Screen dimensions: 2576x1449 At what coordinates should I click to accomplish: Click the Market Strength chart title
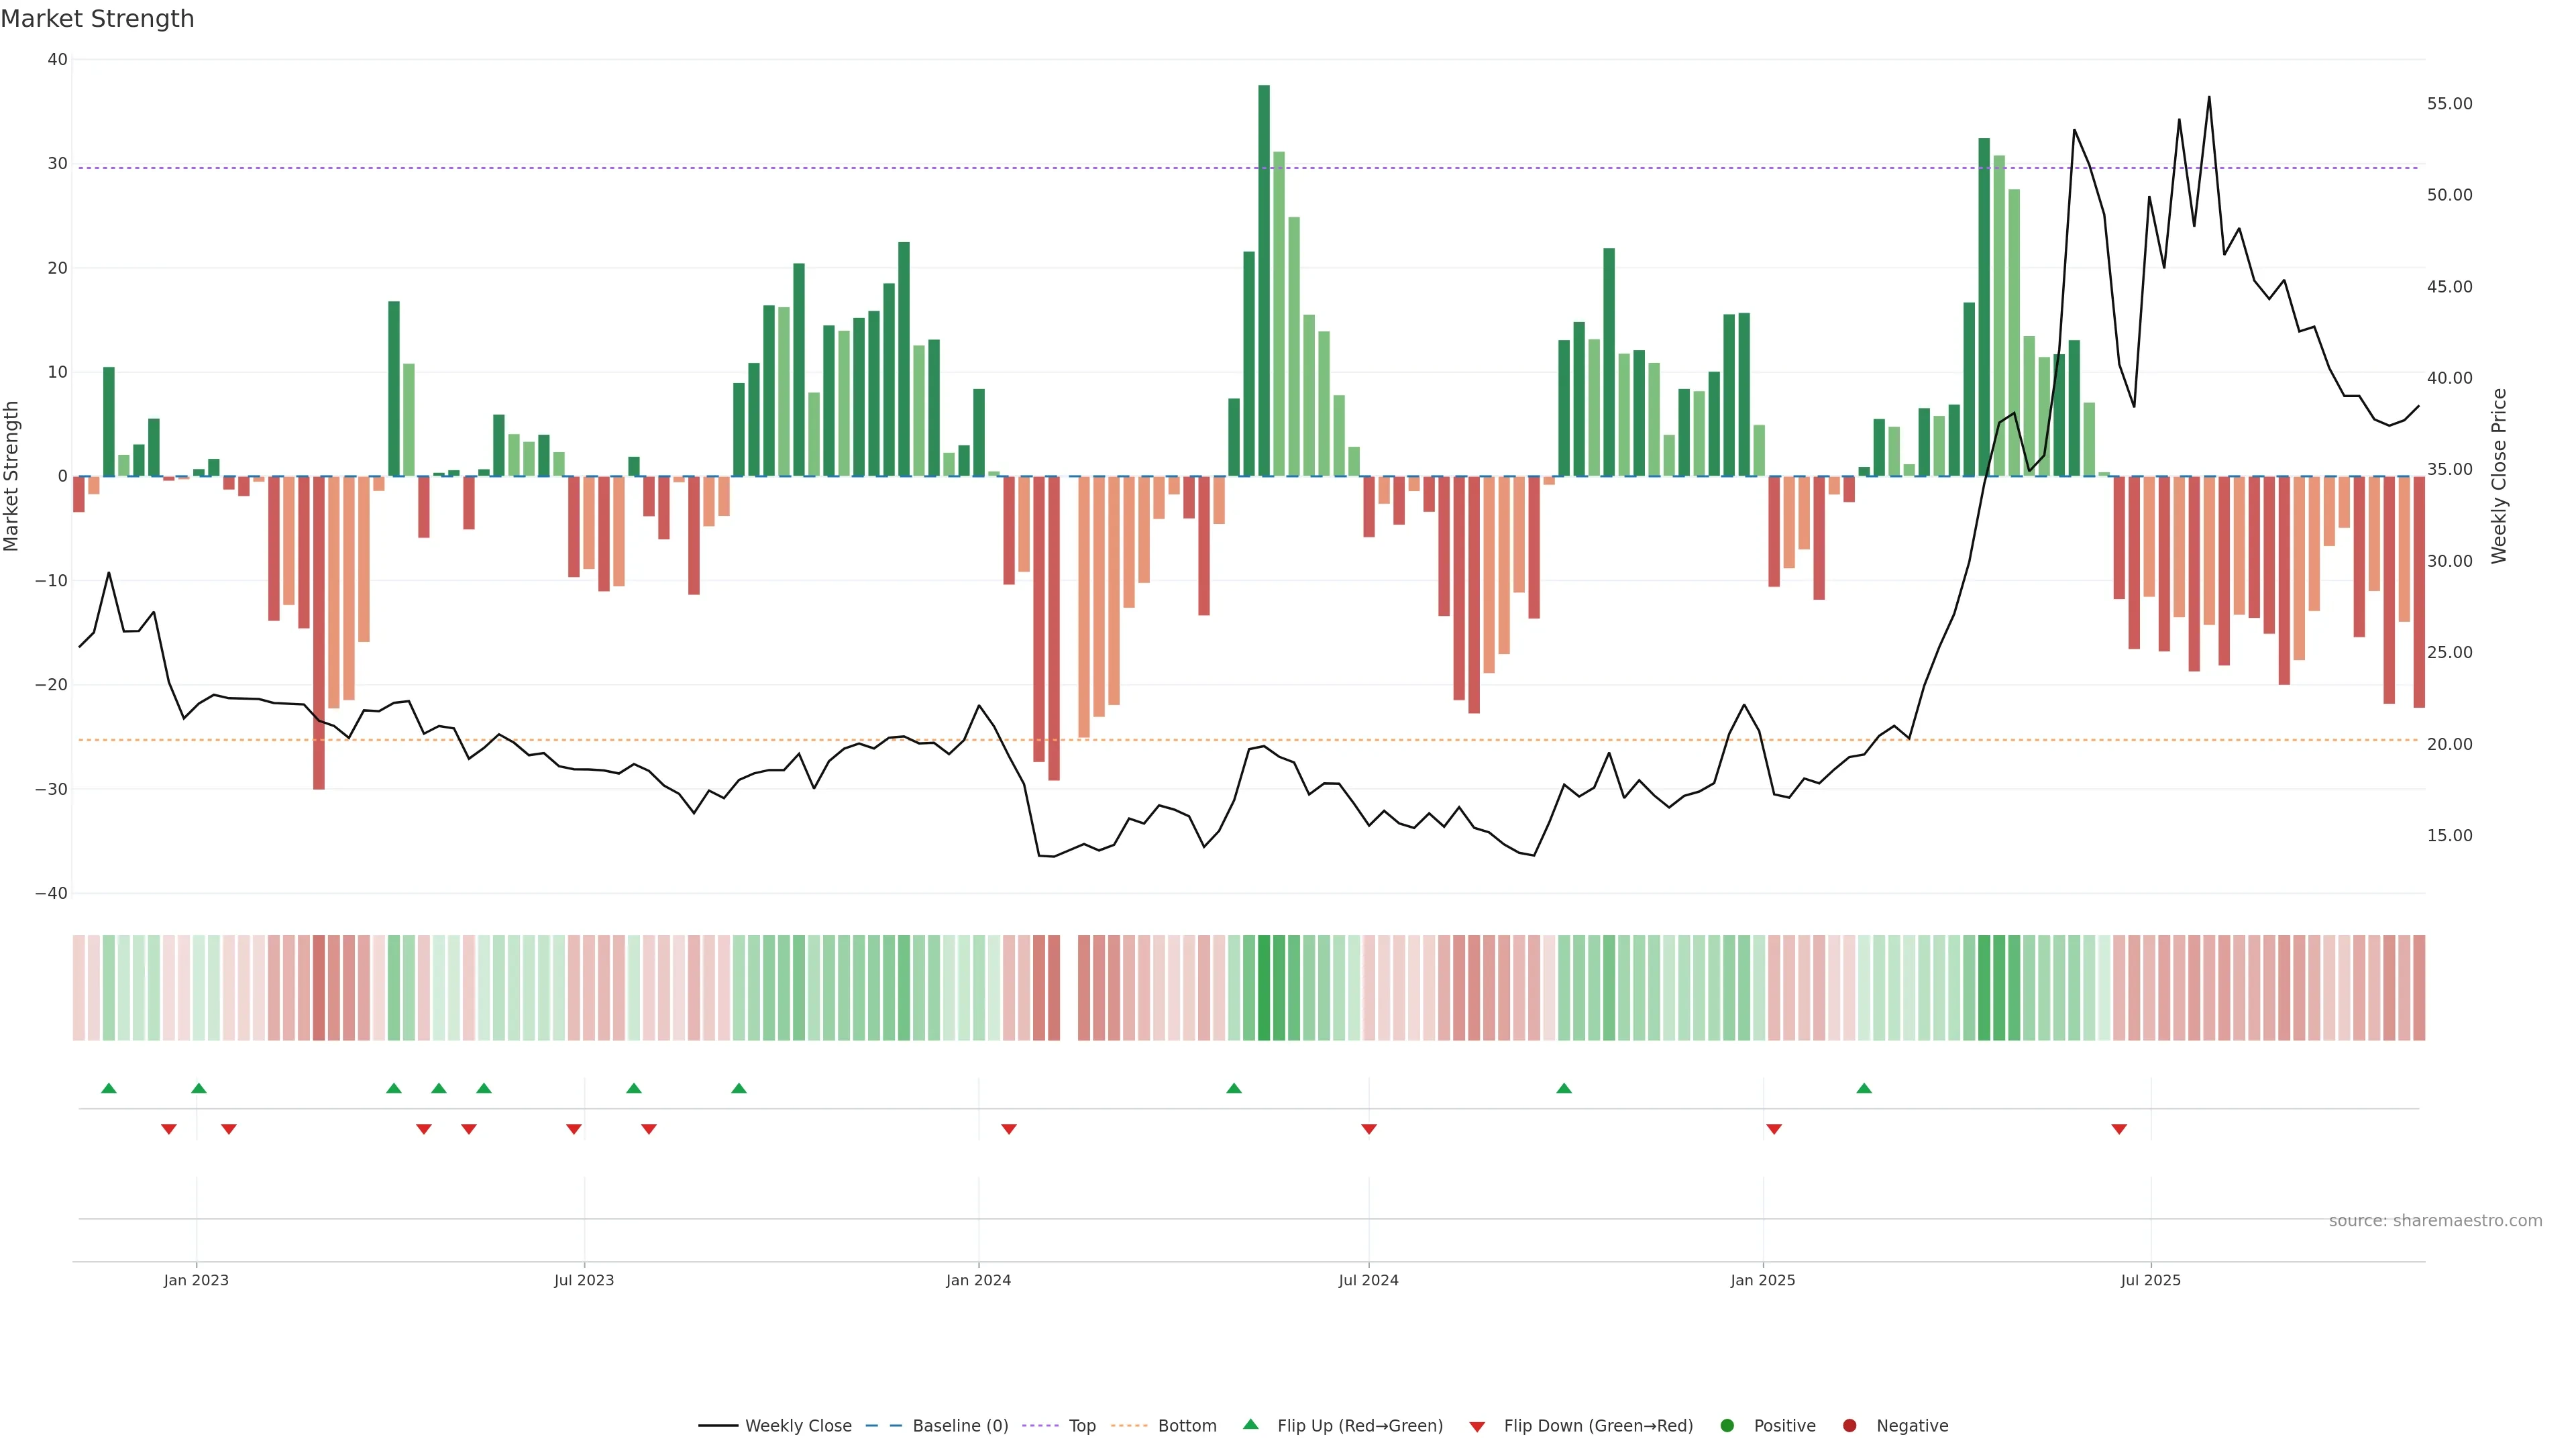tap(97, 18)
